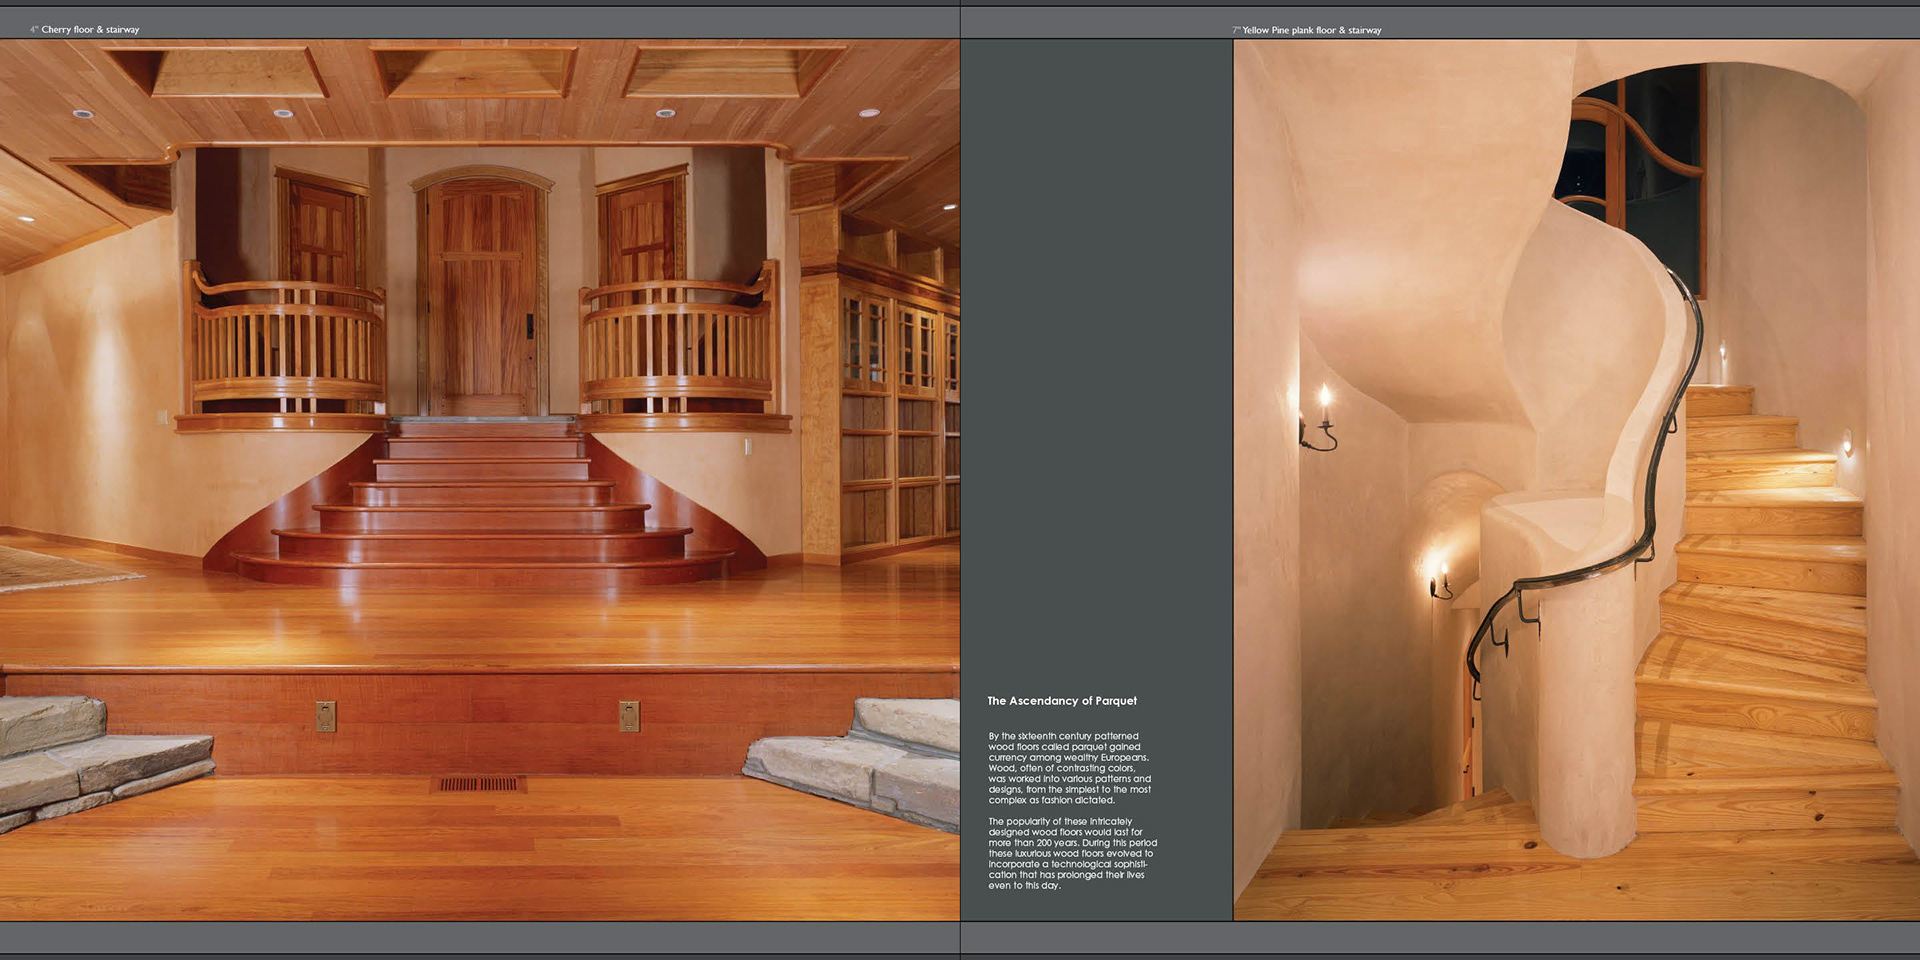Click the yellow pine spiral stairway photo
The width and height of the screenshot is (1920, 960).
[x=1576, y=480]
